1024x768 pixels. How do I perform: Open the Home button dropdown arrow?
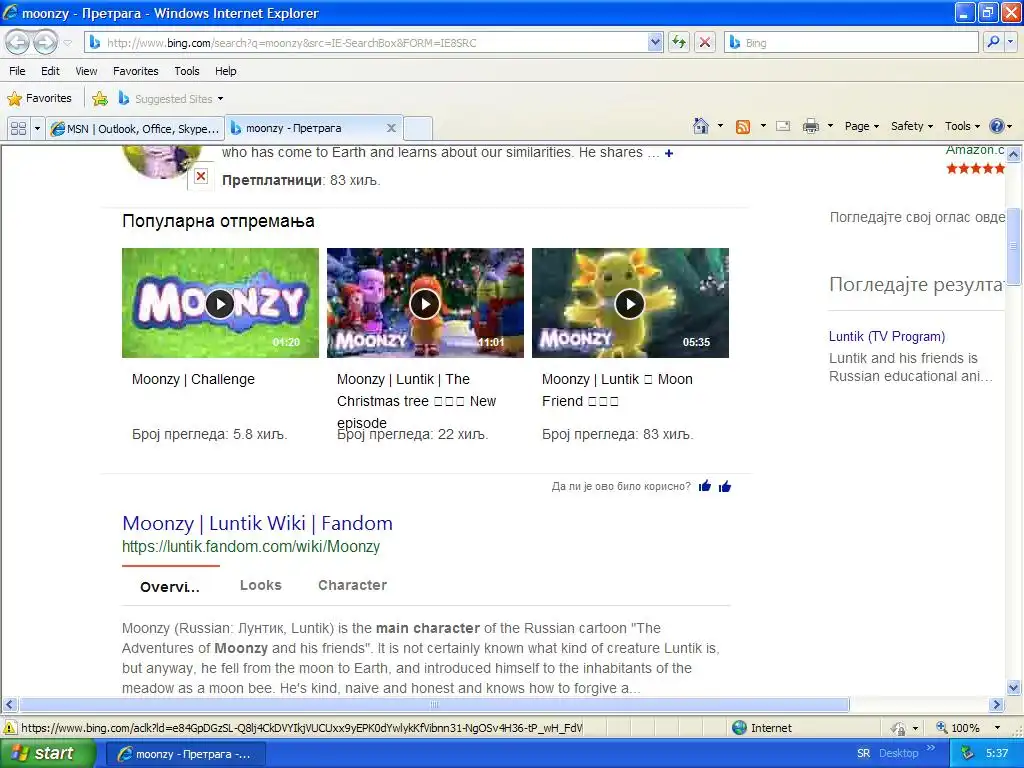click(x=720, y=126)
